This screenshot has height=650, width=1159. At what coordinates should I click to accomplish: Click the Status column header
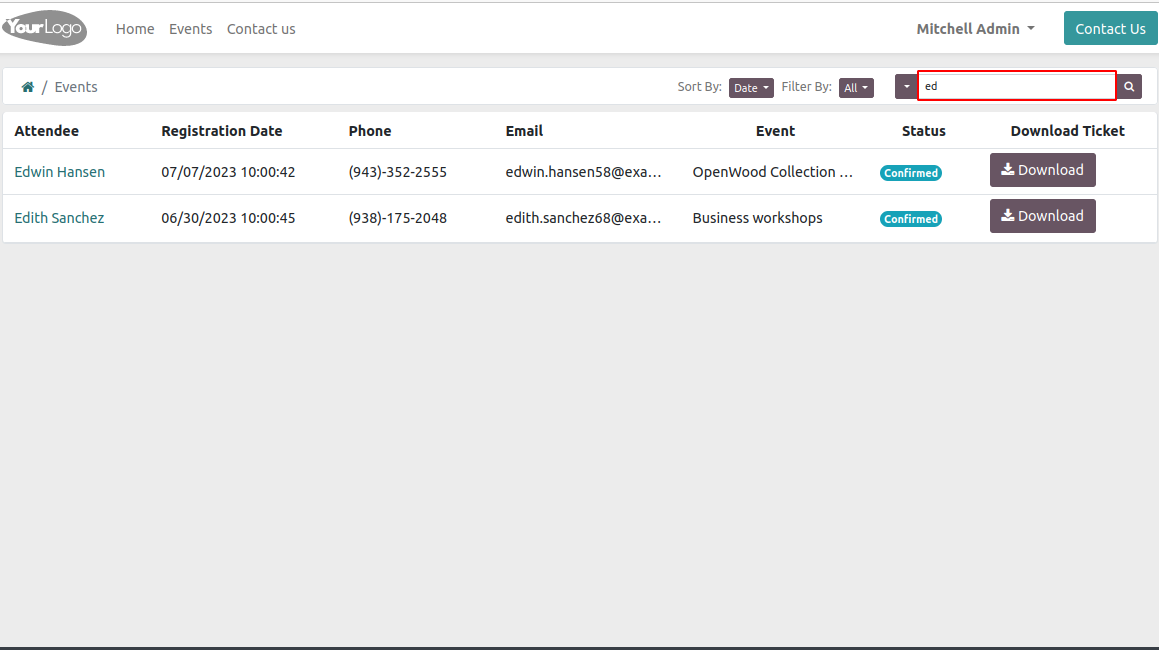924,131
